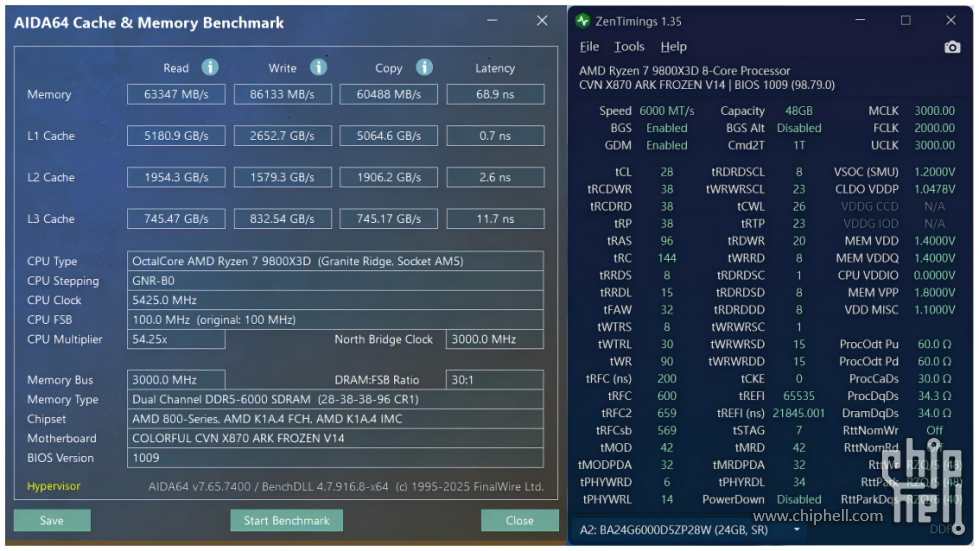
Task: Click the VDD MISC value 1.1000V
Action: tap(934, 310)
